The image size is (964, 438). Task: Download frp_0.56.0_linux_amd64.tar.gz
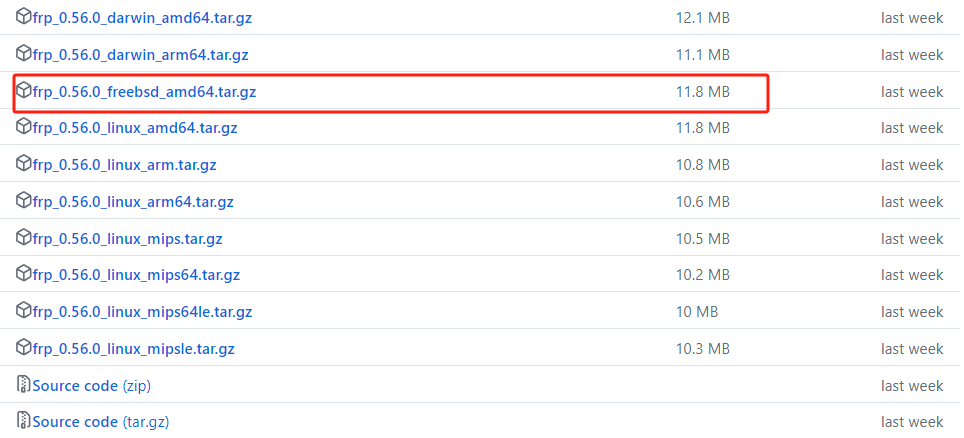coord(135,128)
